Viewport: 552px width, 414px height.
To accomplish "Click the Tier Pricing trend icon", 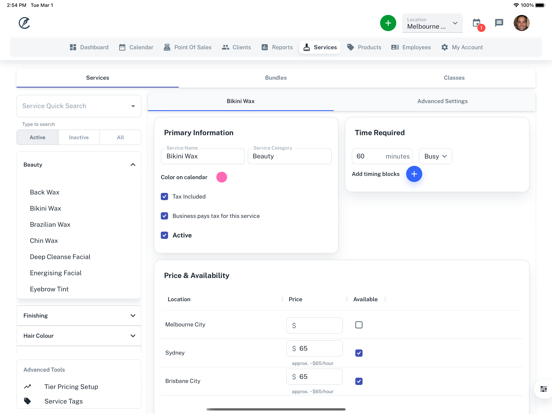I will (x=27, y=387).
